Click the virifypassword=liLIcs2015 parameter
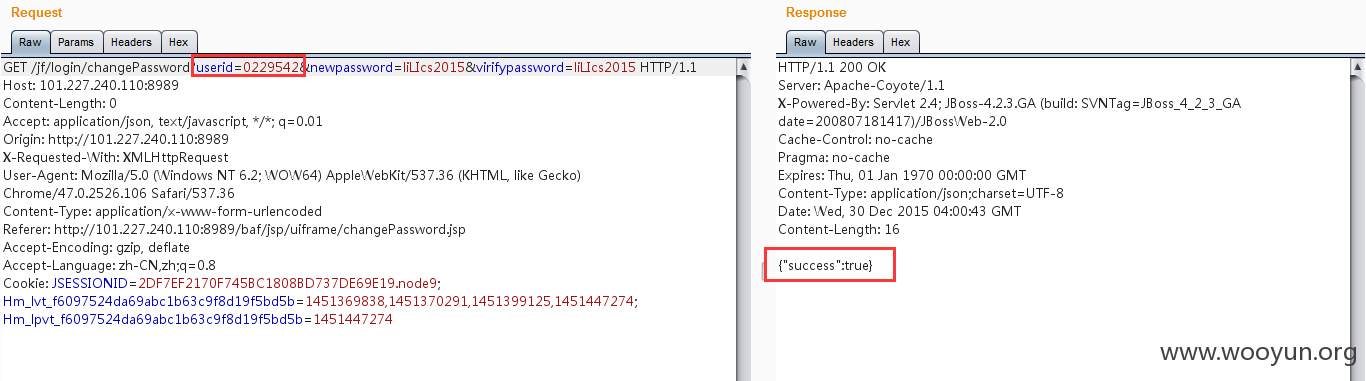This screenshot has height=381, width=1366. pyautogui.click(x=555, y=68)
